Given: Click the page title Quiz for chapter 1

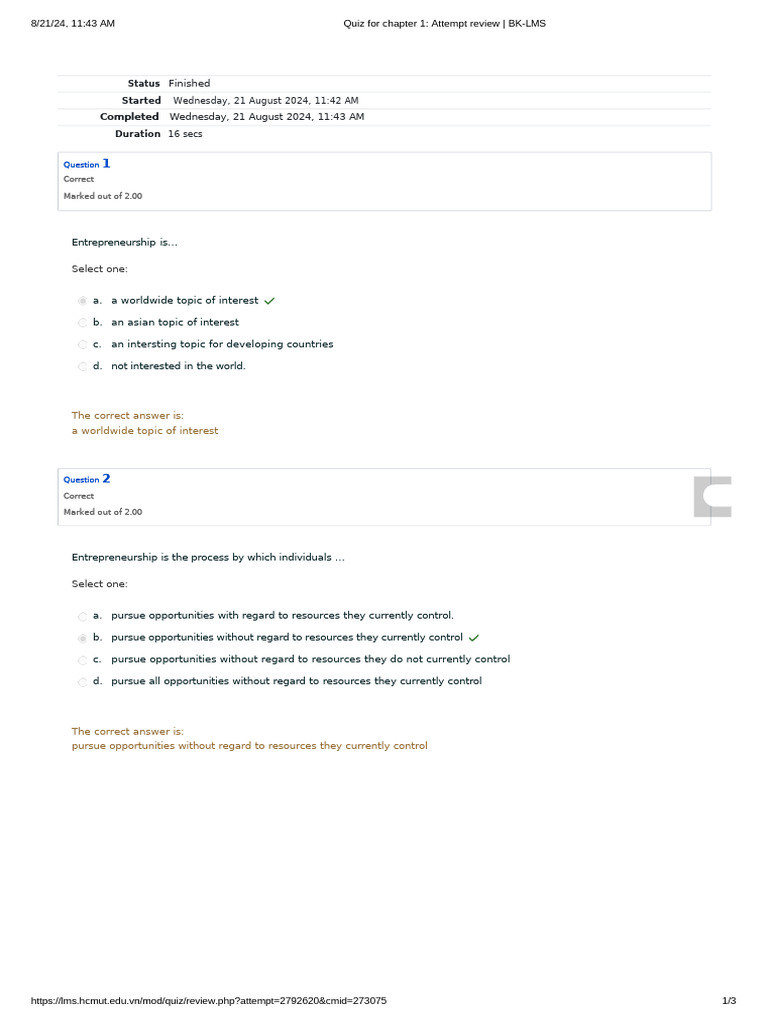Looking at the screenshot, I should pyautogui.click(x=444, y=23).
